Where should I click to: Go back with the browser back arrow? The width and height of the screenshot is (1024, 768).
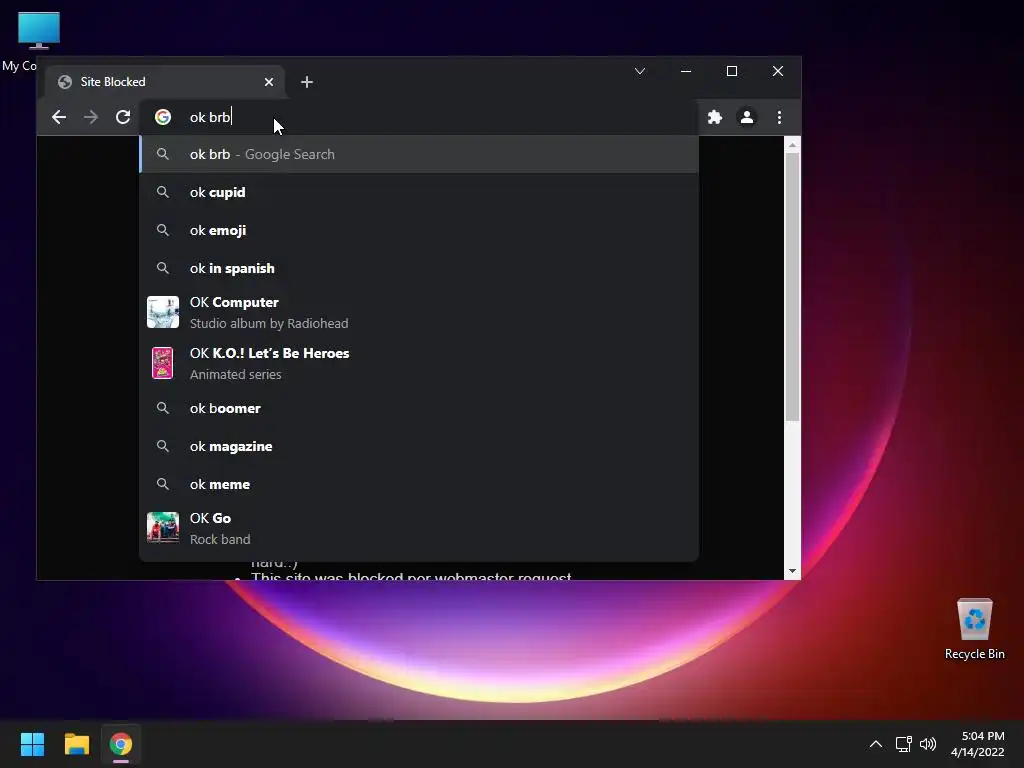pos(59,117)
